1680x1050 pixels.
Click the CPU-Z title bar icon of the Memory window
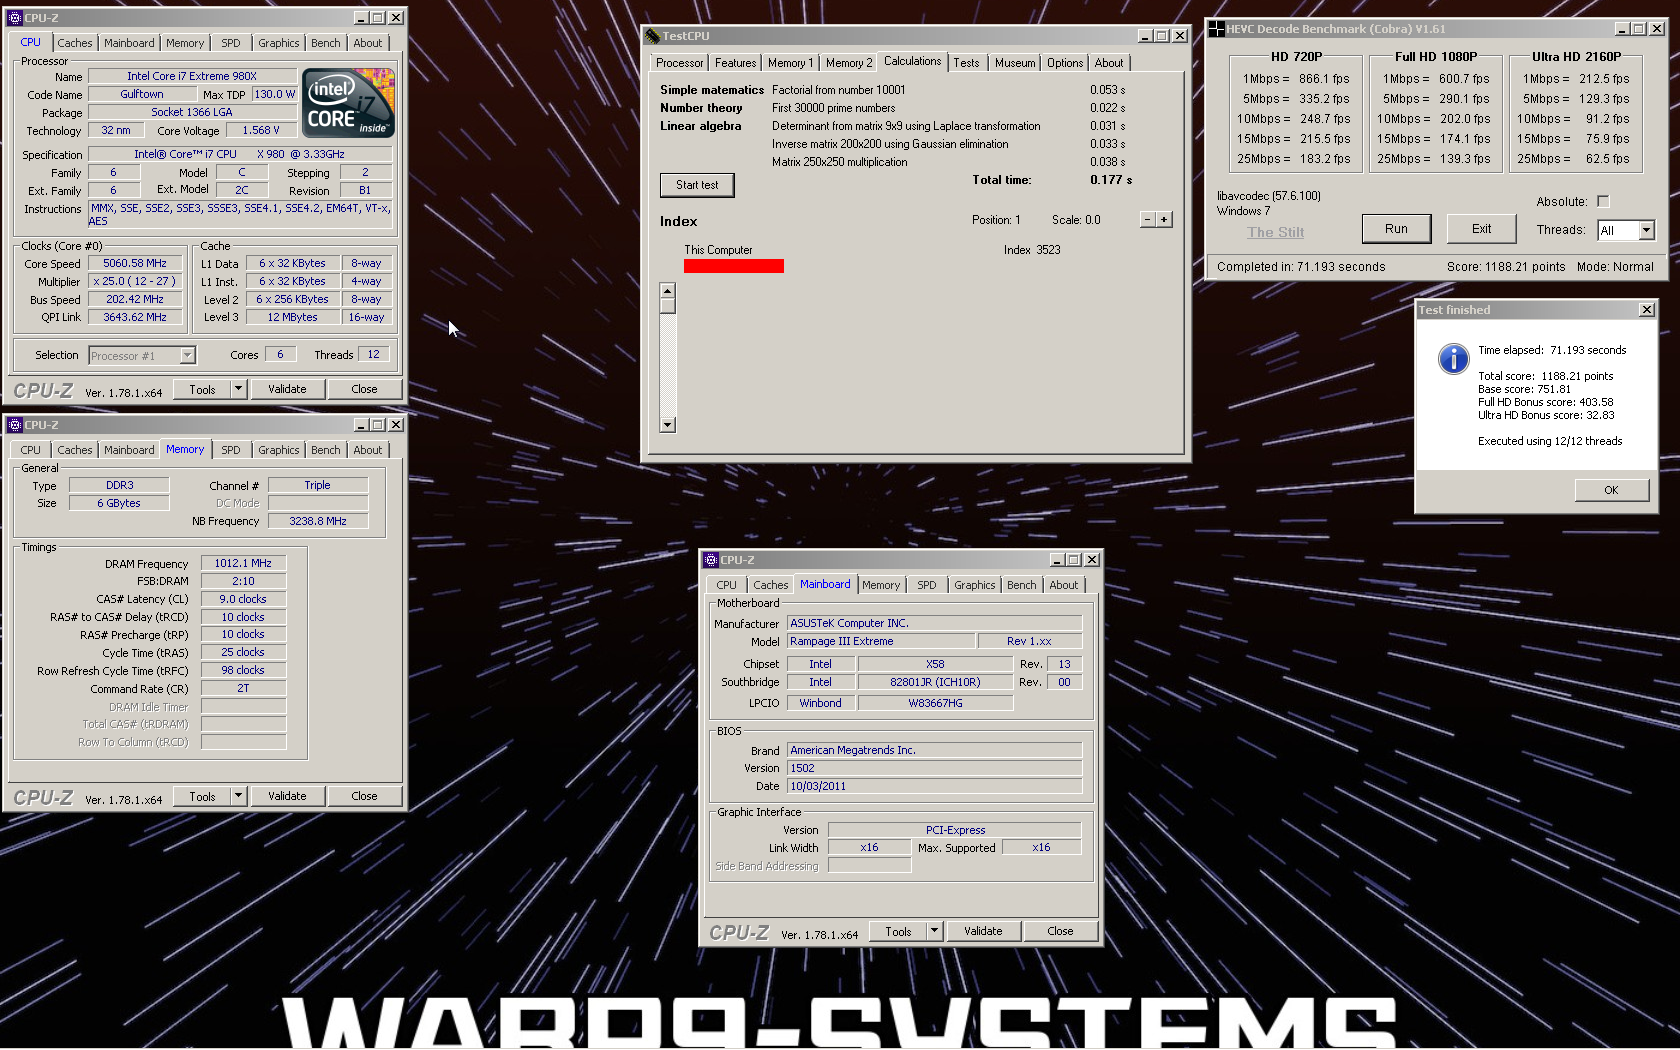click(15, 425)
